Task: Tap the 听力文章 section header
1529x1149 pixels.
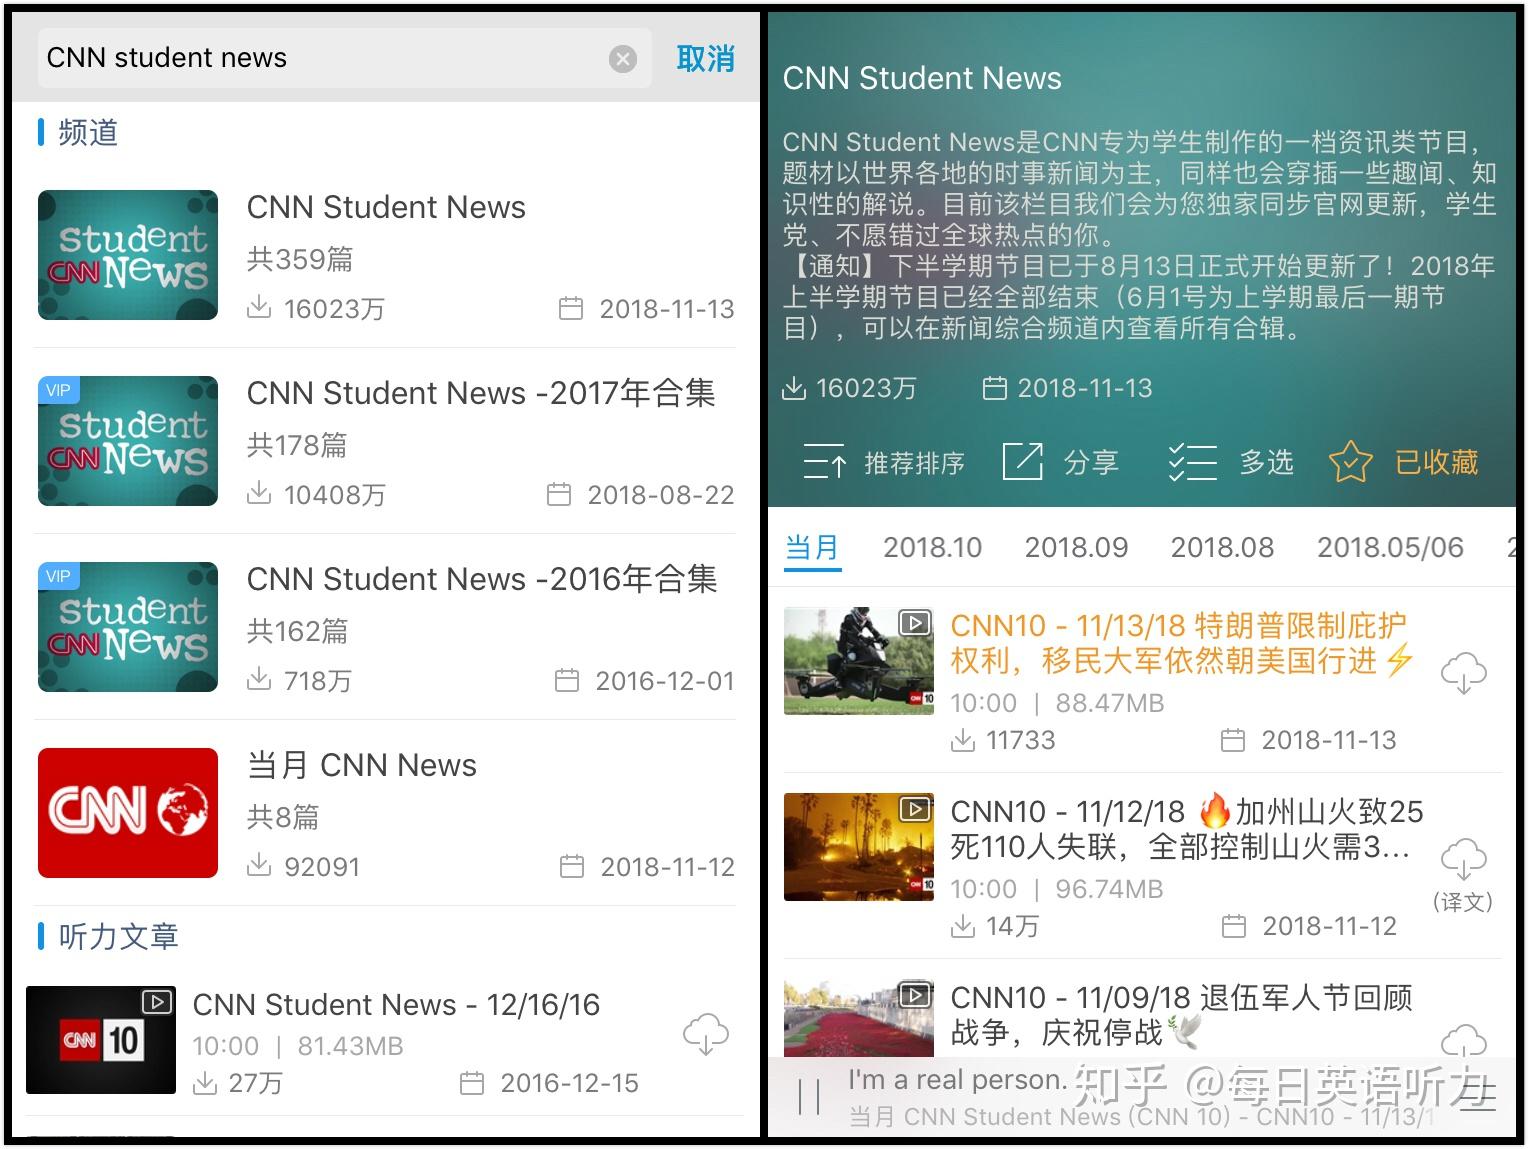Action: [x=118, y=936]
